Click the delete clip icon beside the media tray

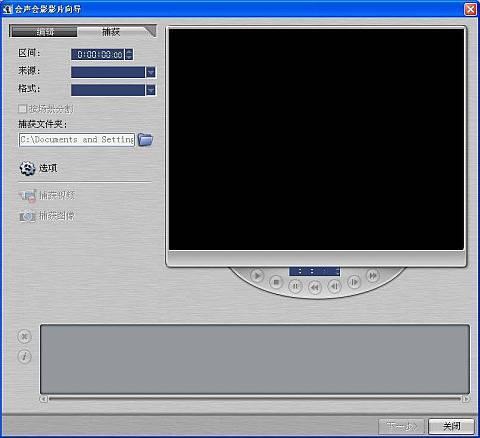24,336
